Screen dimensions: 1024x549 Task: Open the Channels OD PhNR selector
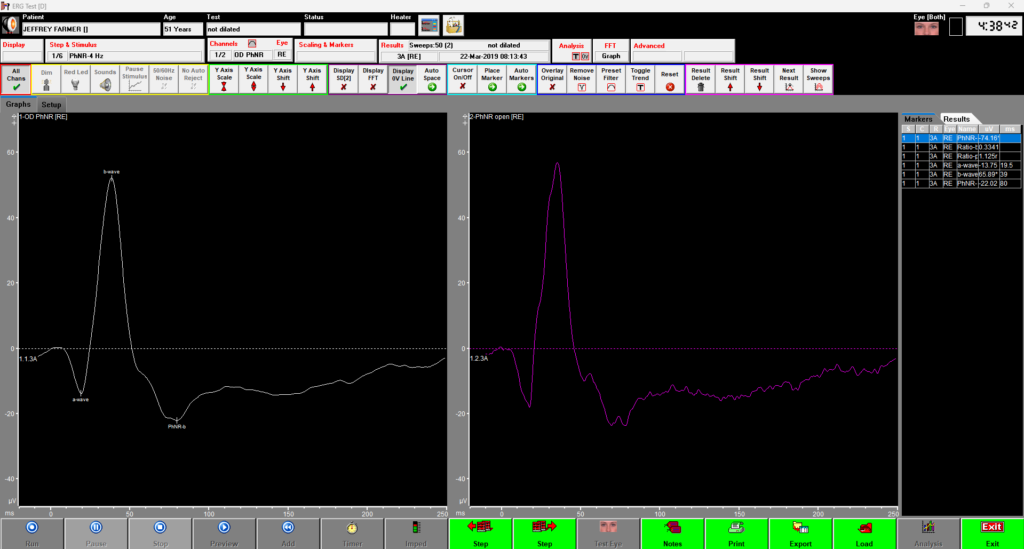(x=250, y=56)
